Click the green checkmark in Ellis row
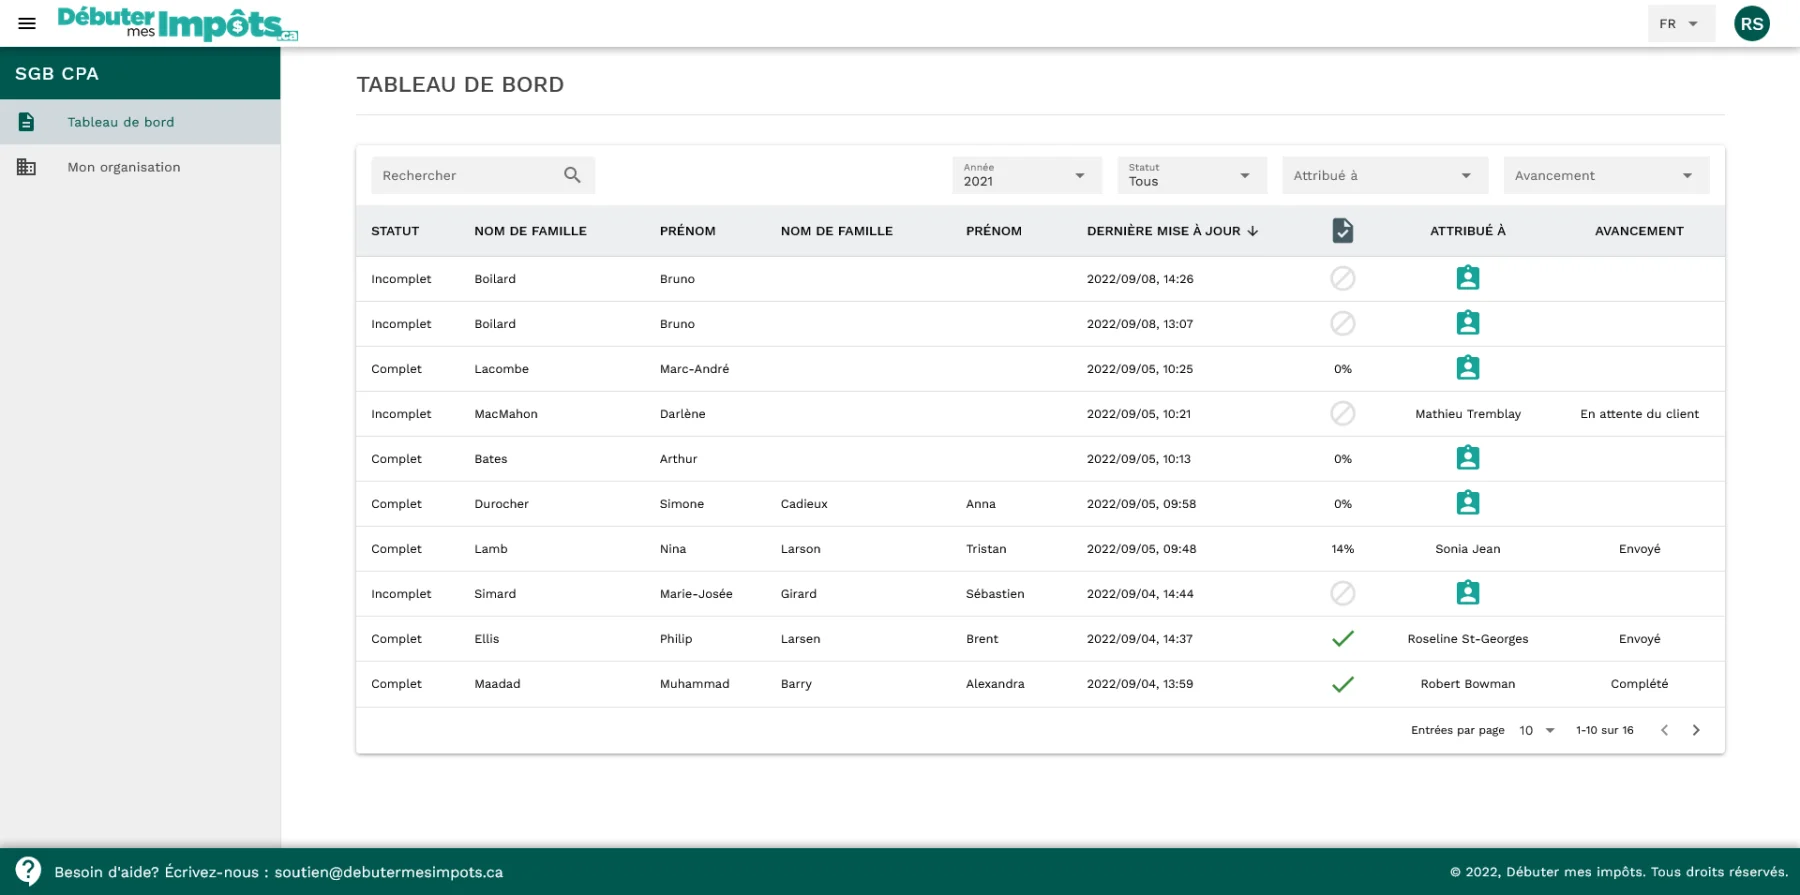Image resolution: width=1800 pixels, height=895 pixels. tap(1343, 638)
